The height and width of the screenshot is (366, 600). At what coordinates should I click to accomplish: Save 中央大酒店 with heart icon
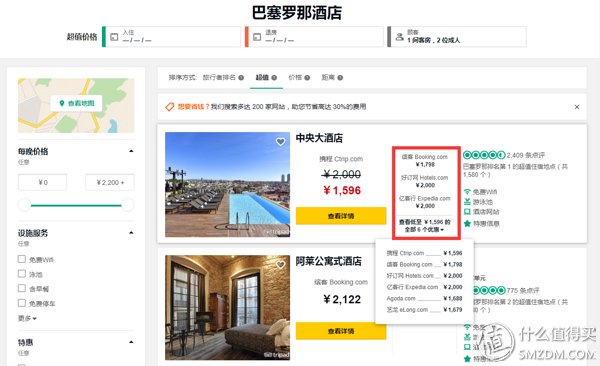(x=280, y=142)
